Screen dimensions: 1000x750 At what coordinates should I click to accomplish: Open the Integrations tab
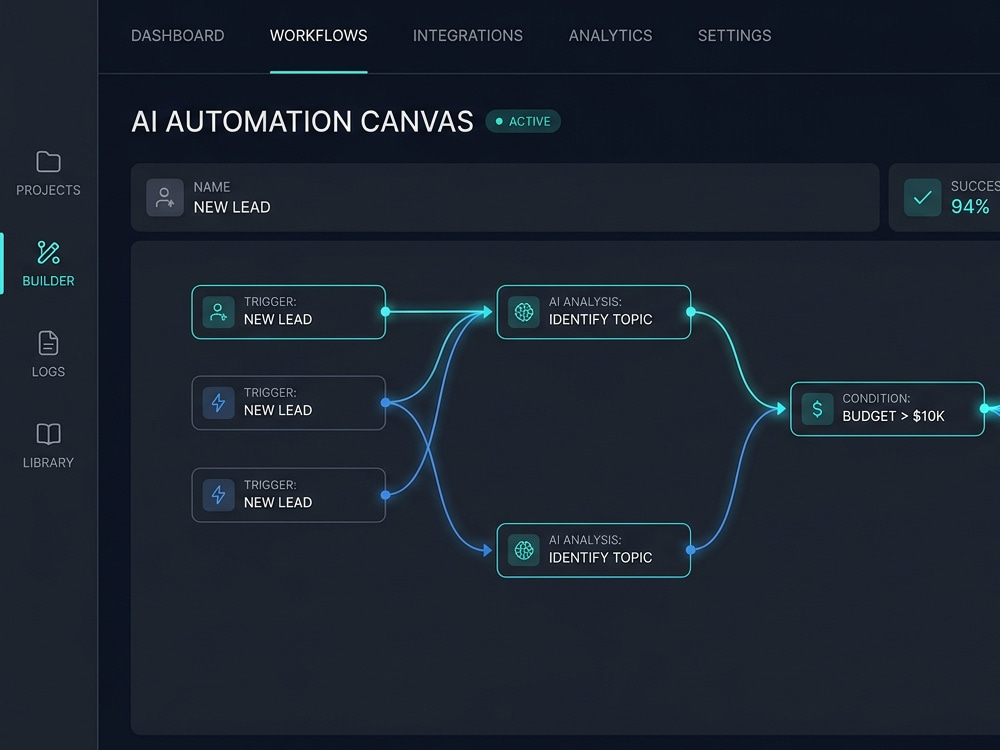(467, 36)
